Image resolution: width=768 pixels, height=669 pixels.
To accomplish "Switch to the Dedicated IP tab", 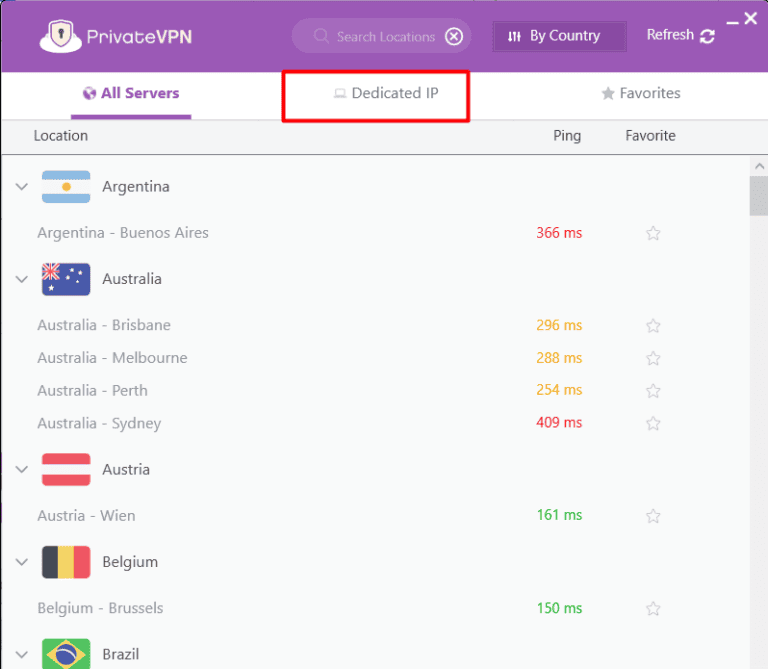I will pos(386,93).
